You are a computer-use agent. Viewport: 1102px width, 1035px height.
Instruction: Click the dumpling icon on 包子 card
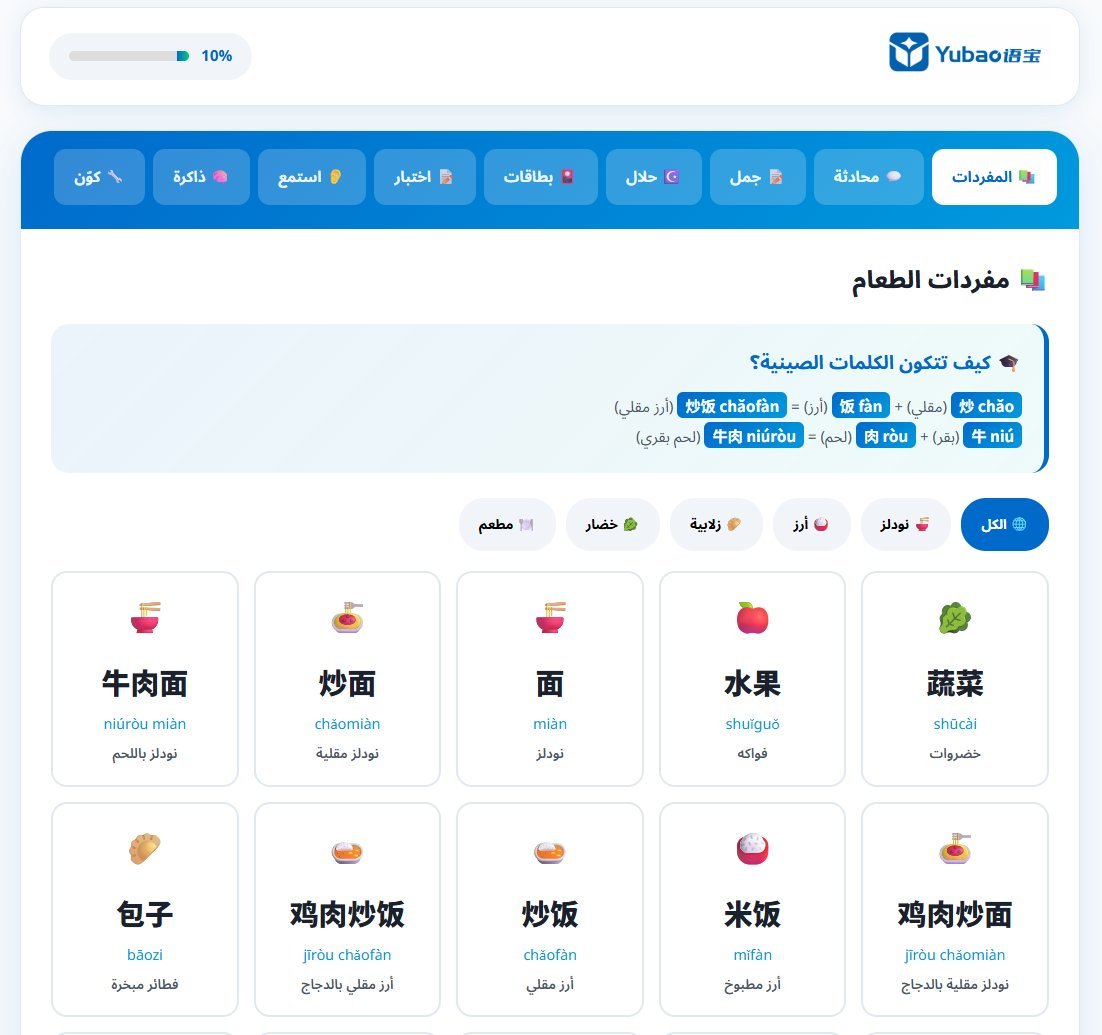point(145,849)
